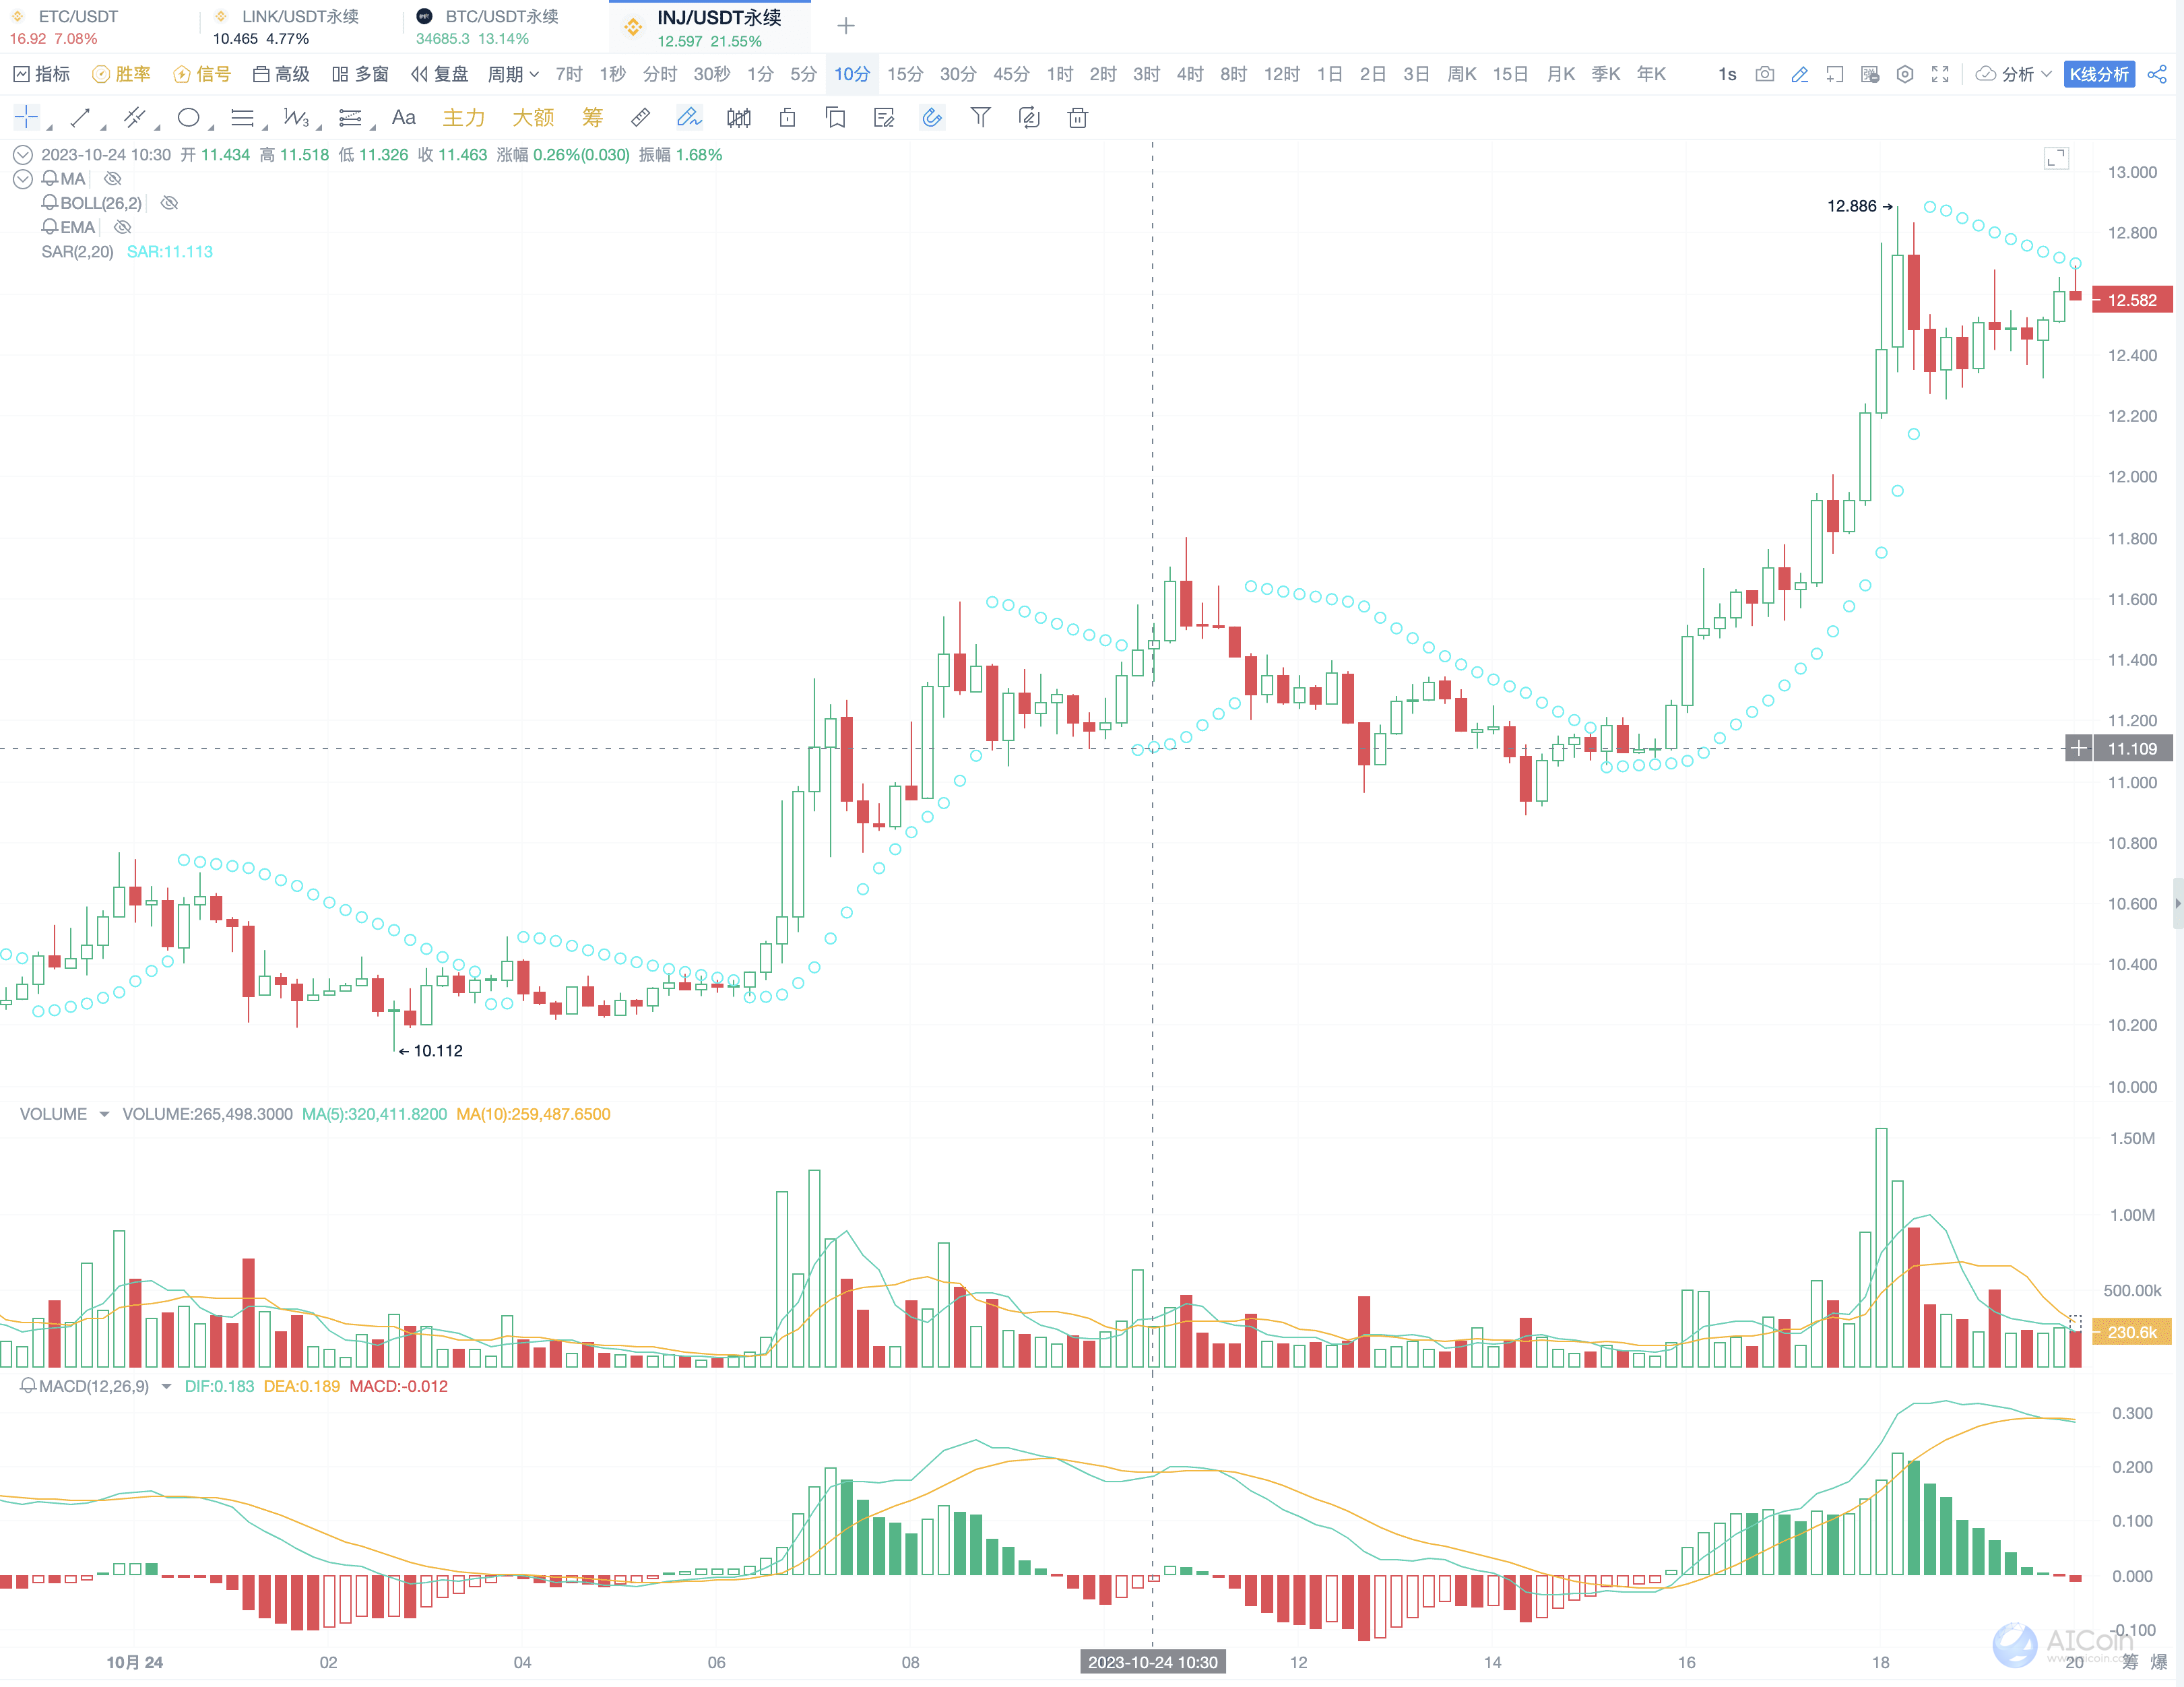This screenshot has height=1687, width=2184.
Task: Select the crosshair cursor tool
Action: tap(26, 118)
